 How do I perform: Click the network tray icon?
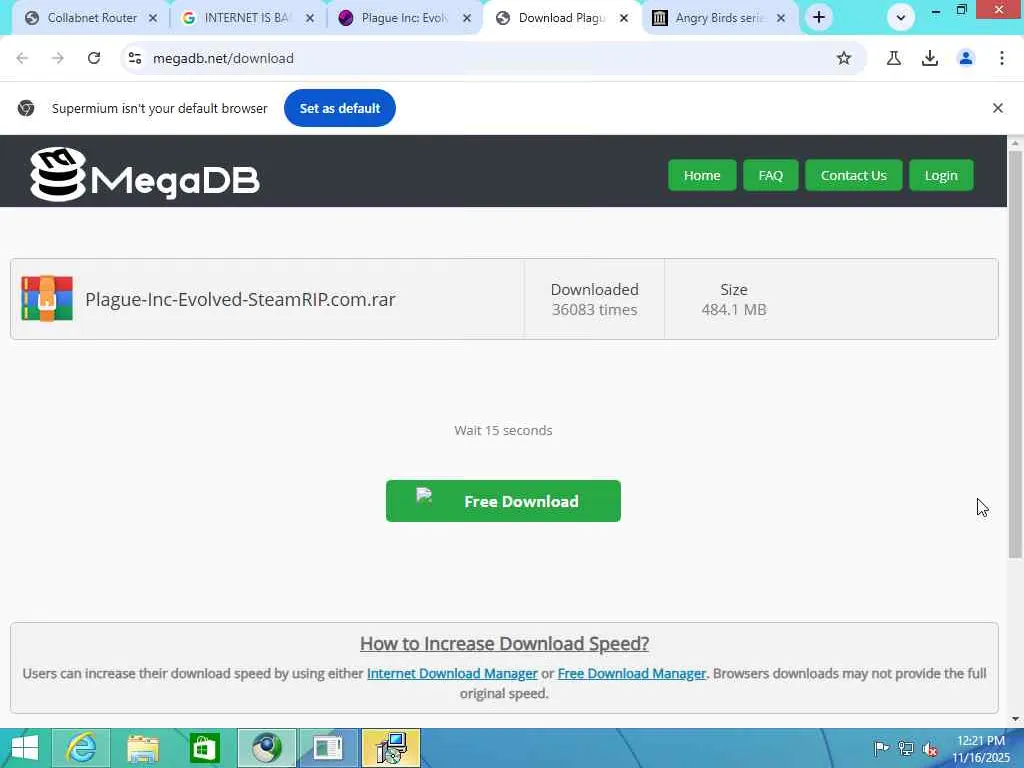coord(906,748)
